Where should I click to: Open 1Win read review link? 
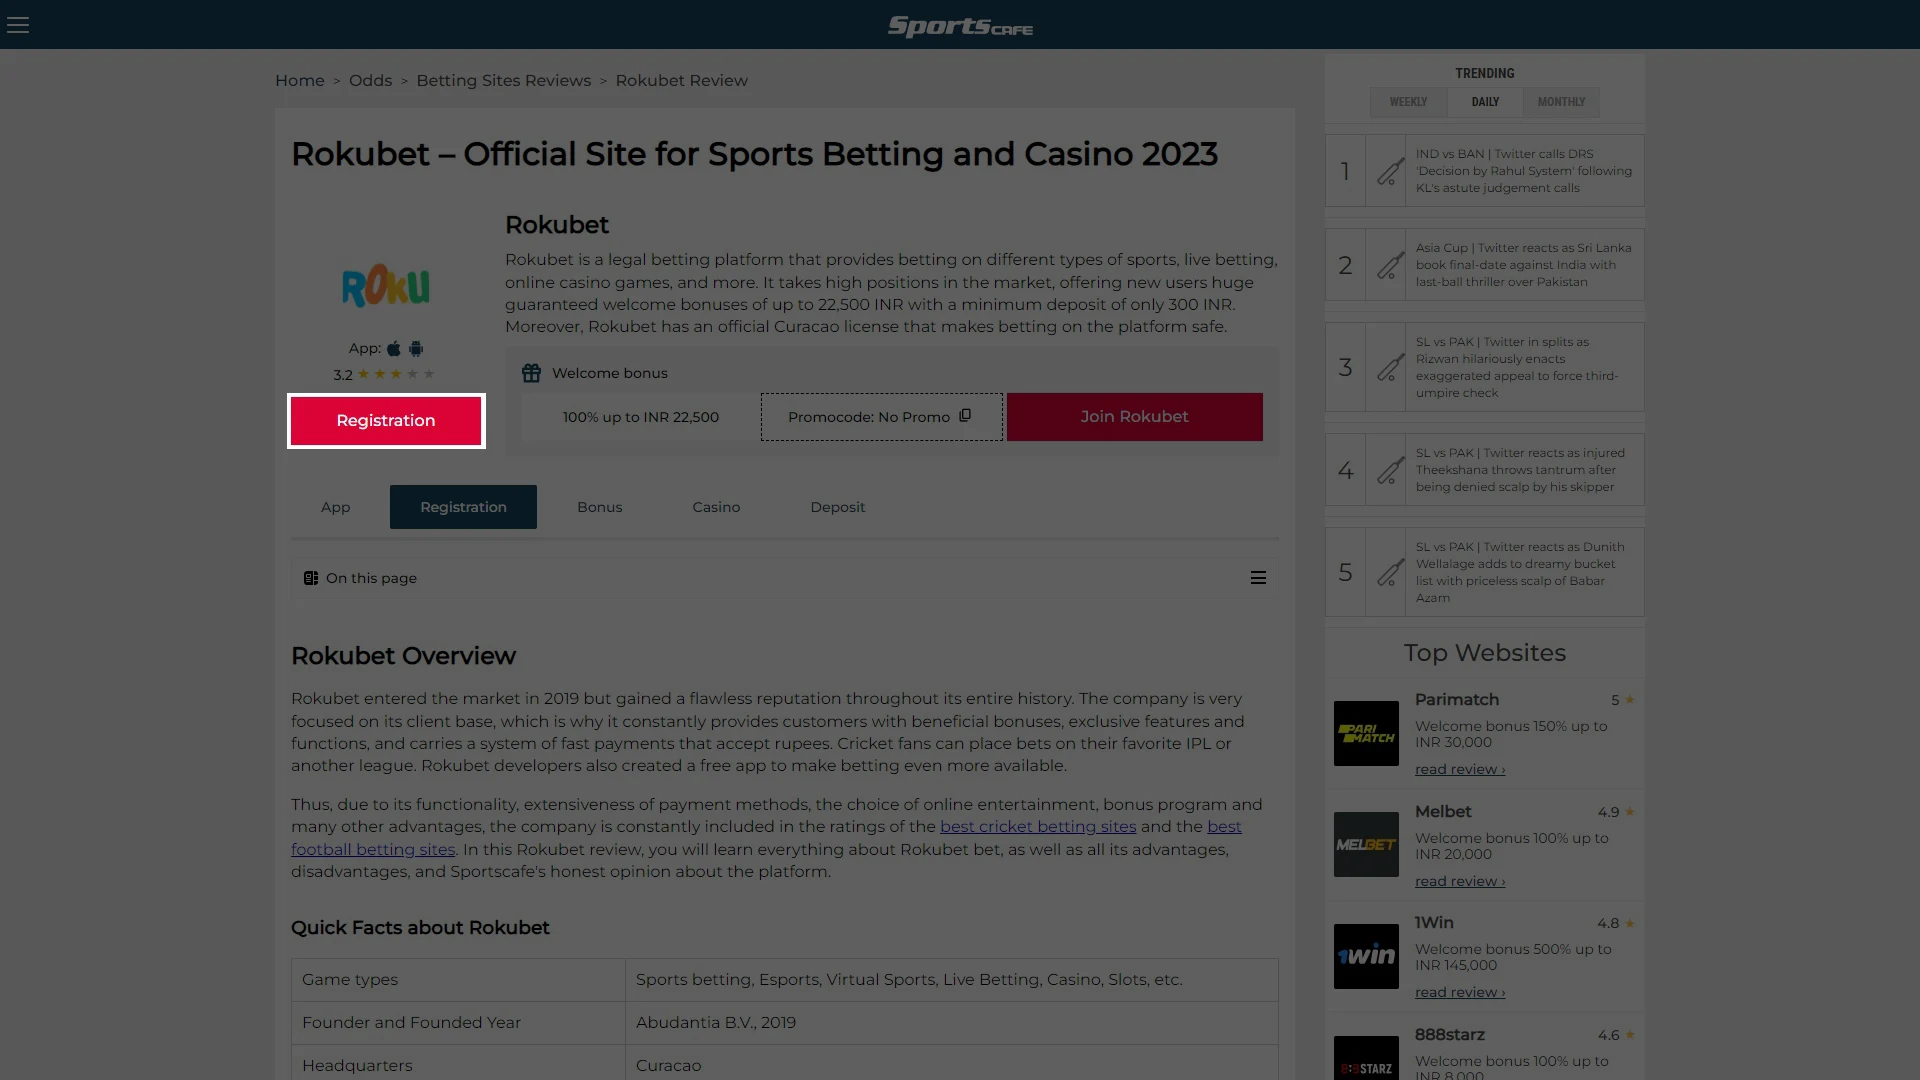tap(1459, 993)
